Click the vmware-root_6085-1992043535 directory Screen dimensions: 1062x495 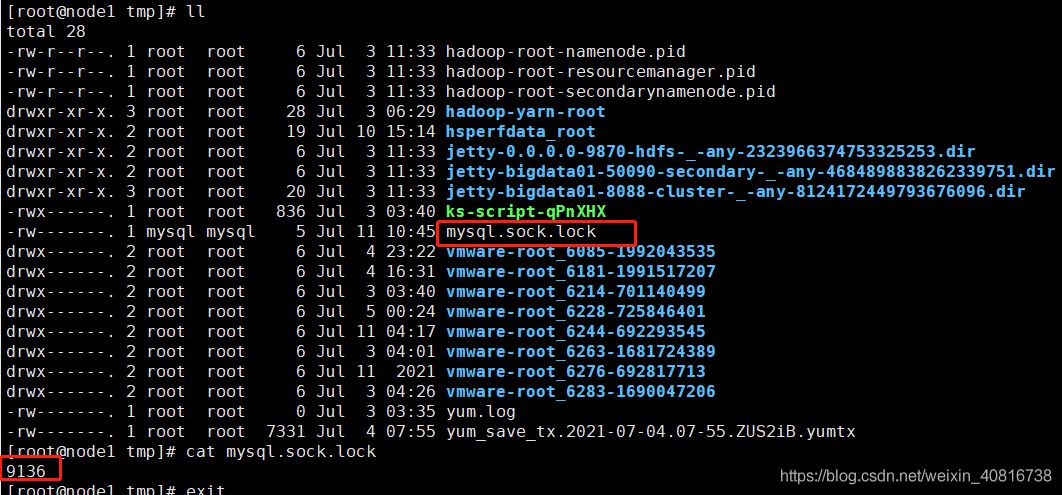(x=580, y=252)
